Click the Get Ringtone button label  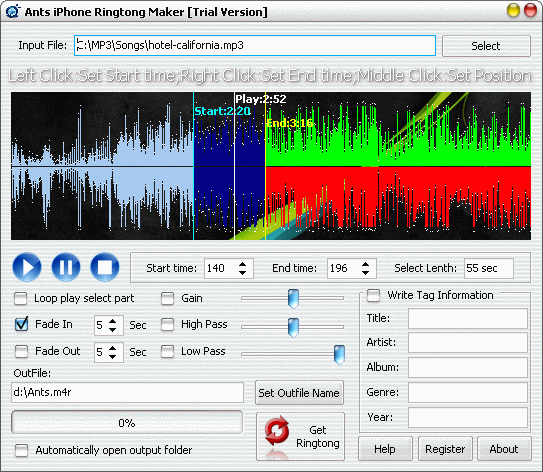[318, 436]
